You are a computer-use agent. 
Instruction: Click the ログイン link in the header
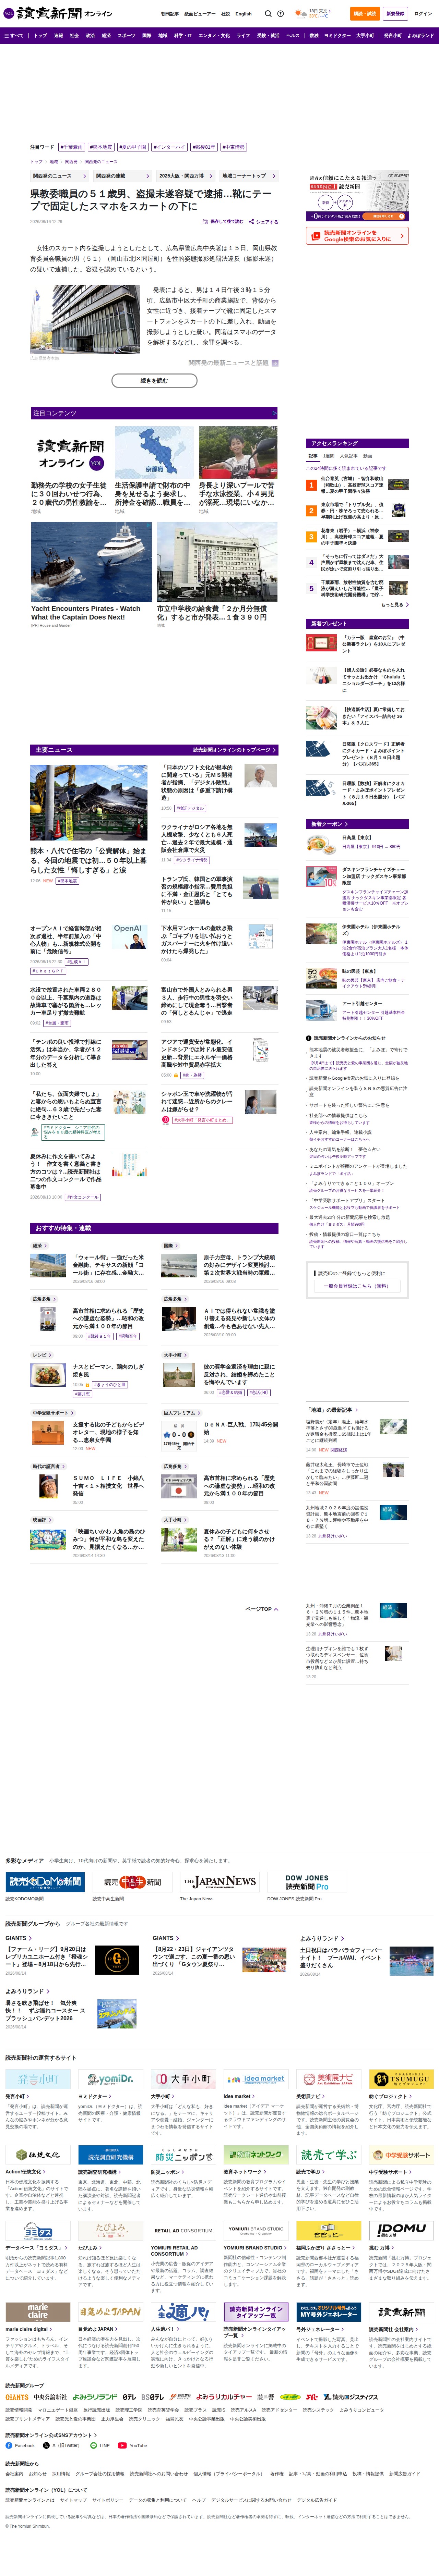coord(423,14)
